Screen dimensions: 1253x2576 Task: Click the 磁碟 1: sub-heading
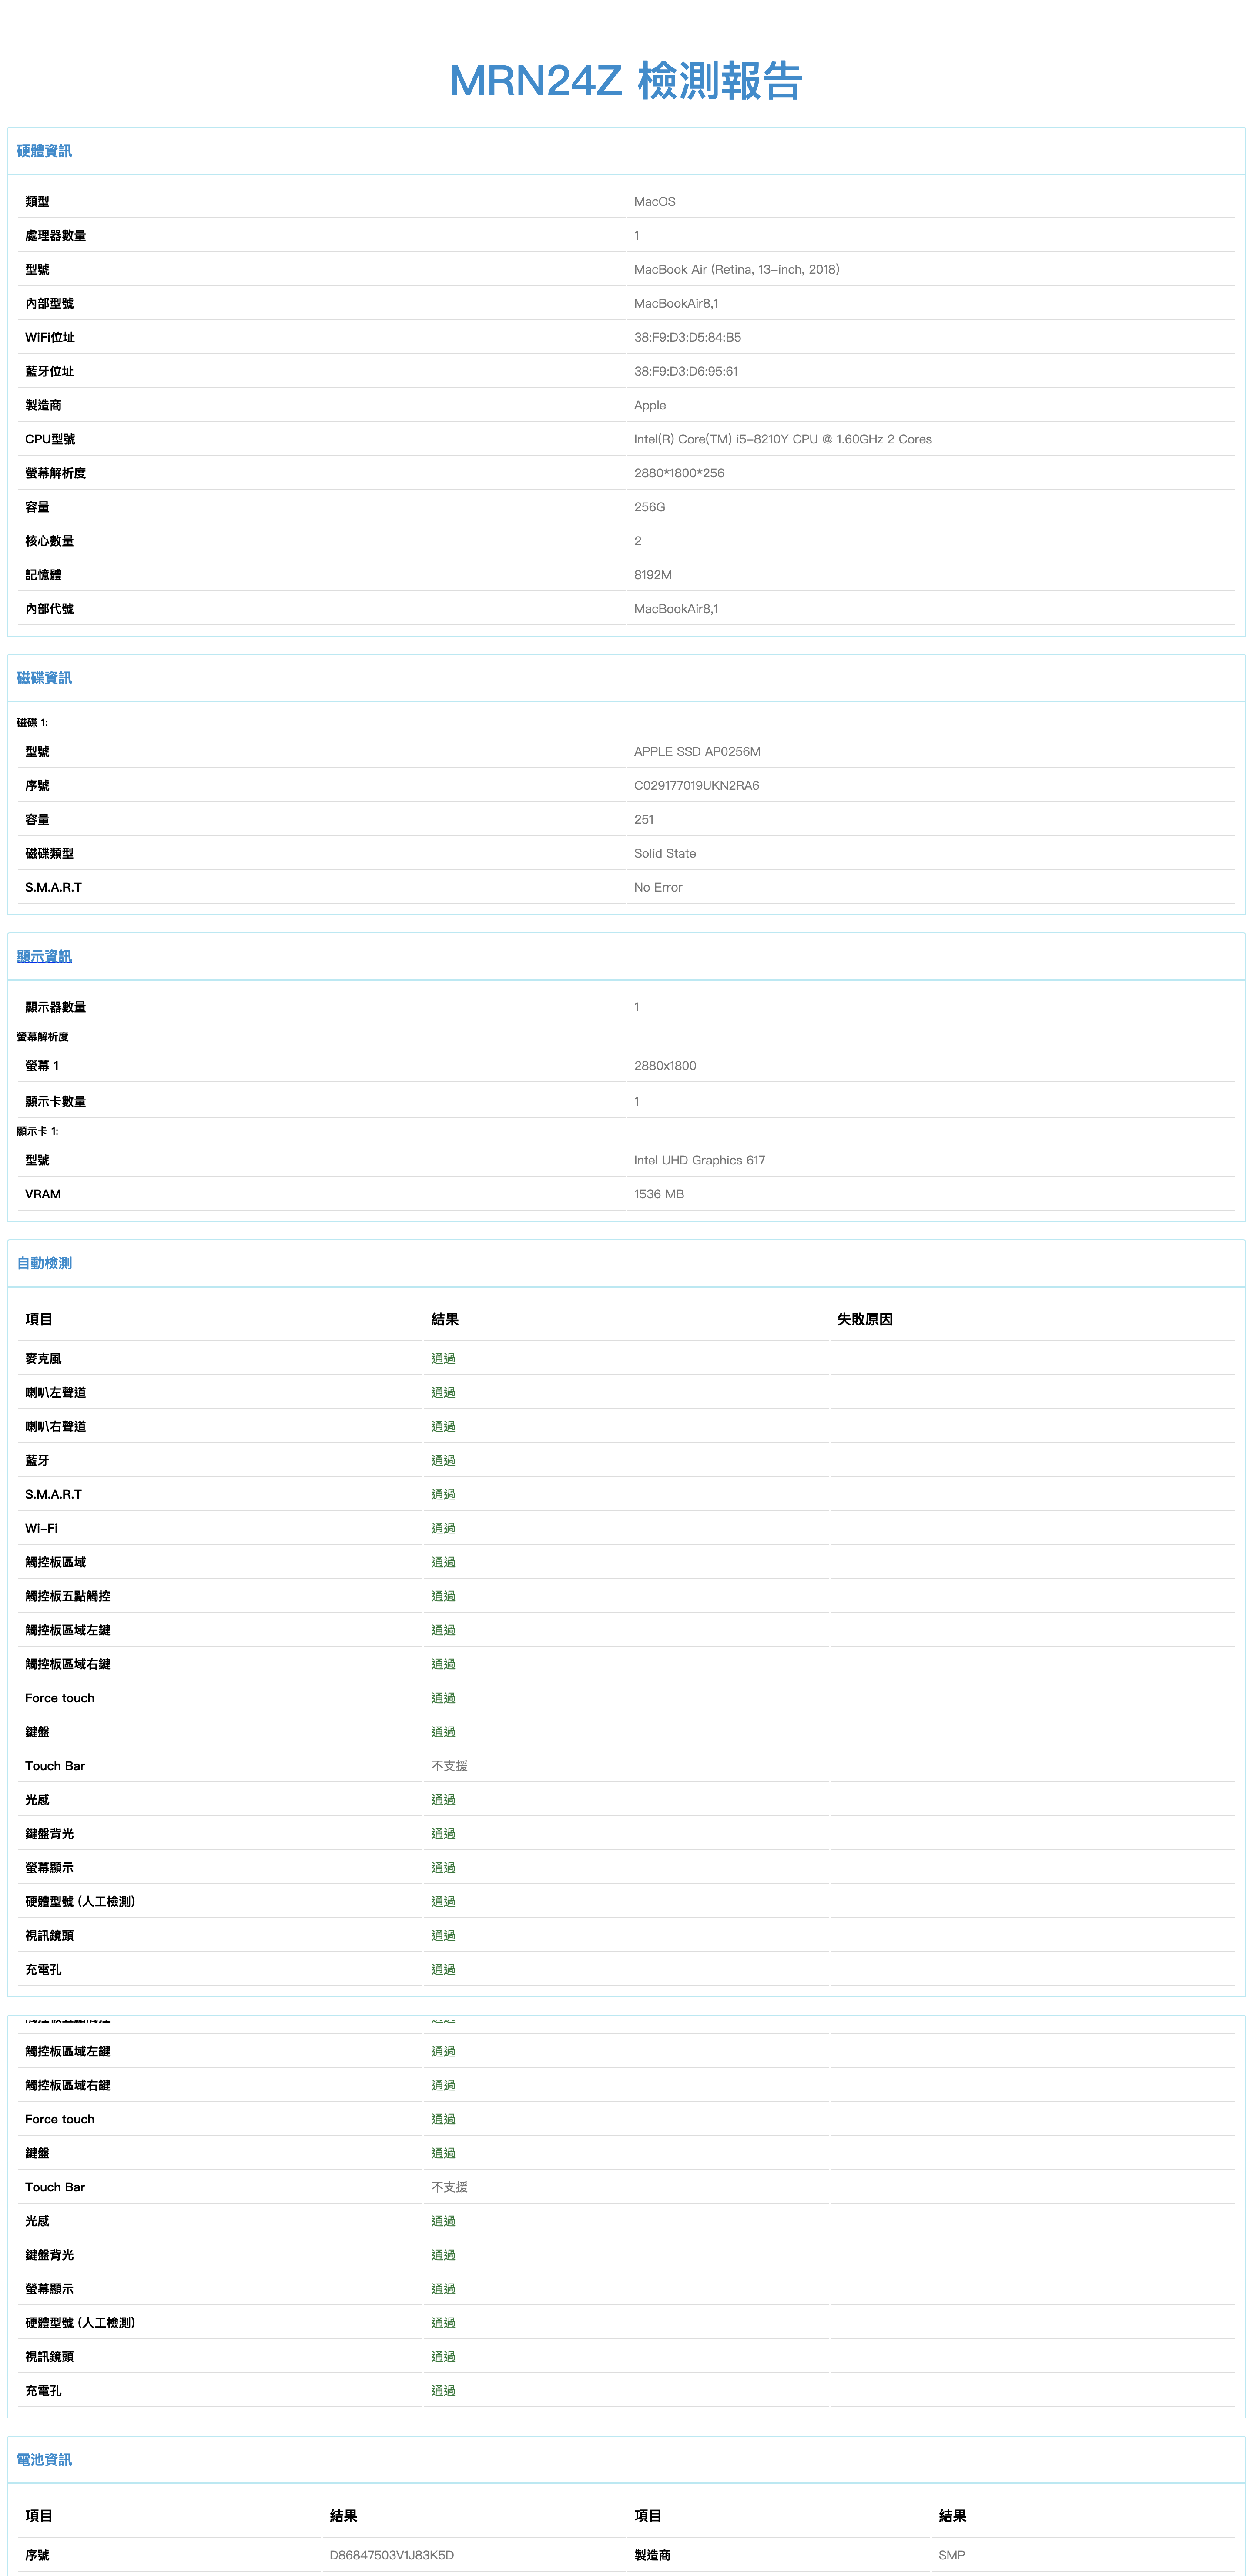pos(32,723)
